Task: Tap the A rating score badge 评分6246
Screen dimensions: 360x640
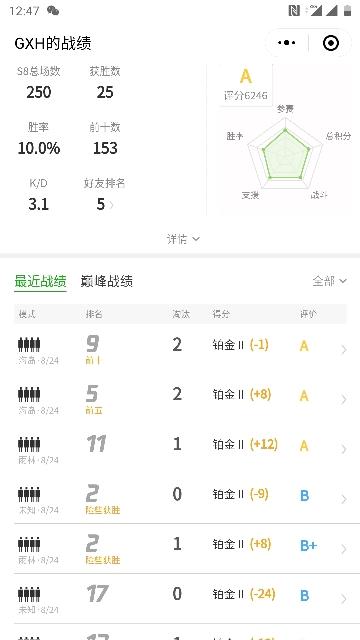Action: (x=246, y=84)
